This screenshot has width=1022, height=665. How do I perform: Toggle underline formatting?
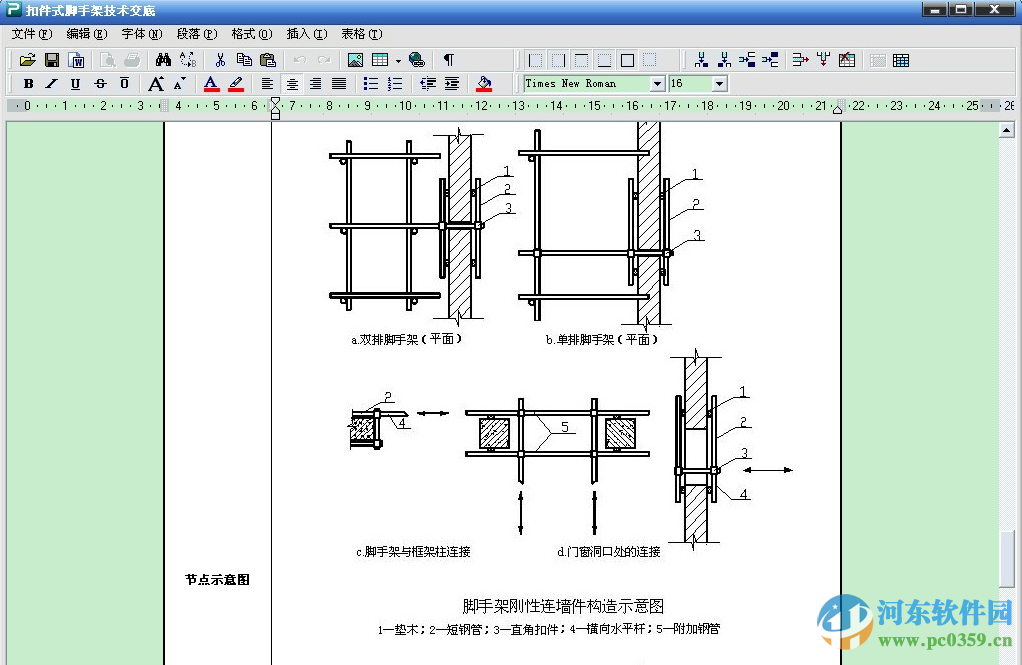coord(76,83)
